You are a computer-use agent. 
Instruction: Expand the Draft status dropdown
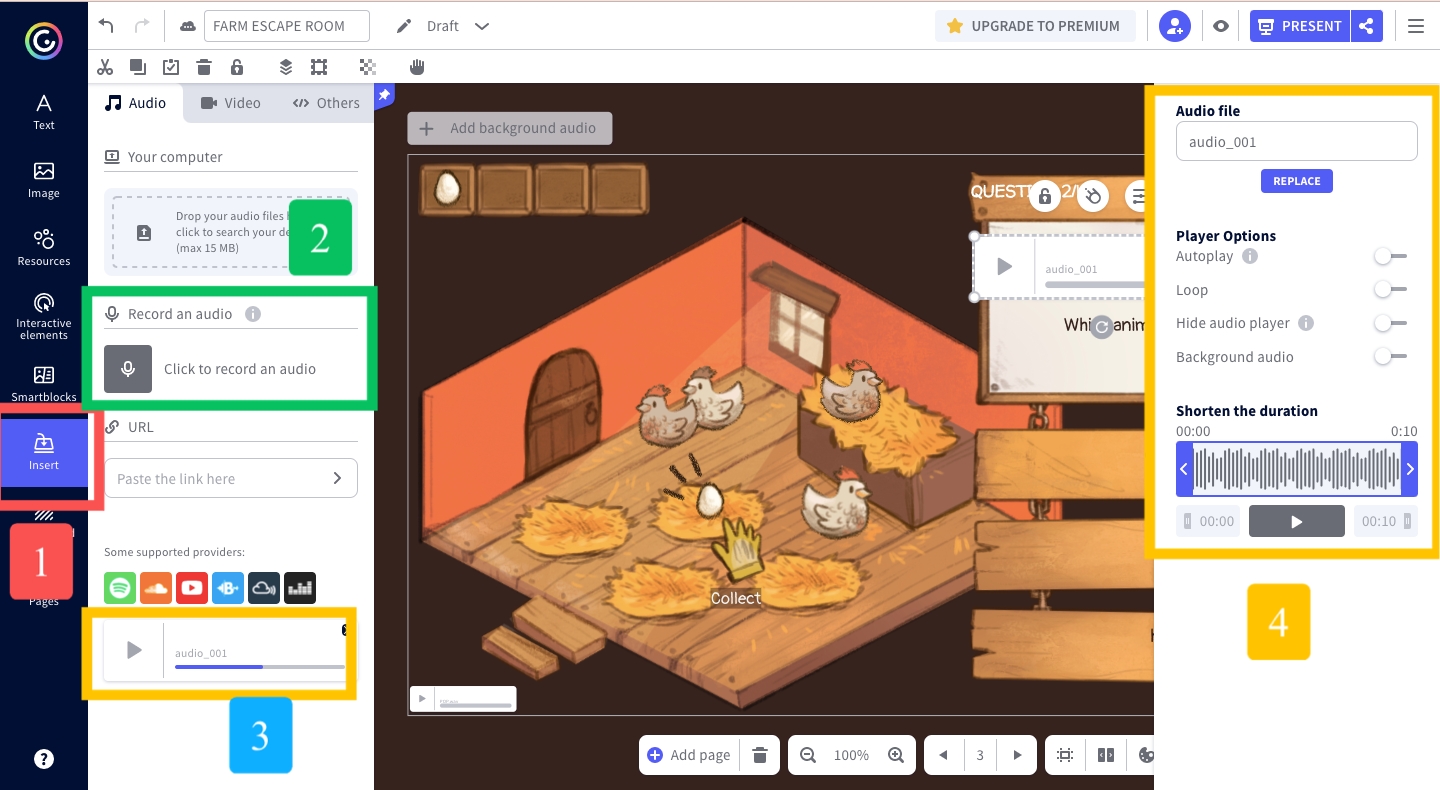click(482, 26)
